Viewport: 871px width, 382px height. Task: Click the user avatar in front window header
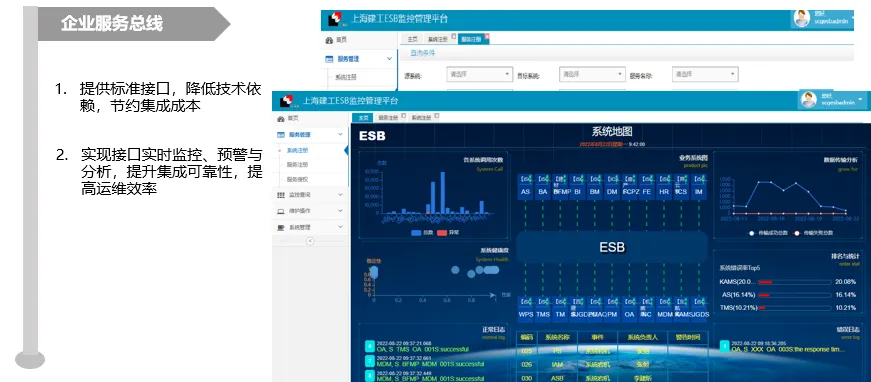pos(809,100)
